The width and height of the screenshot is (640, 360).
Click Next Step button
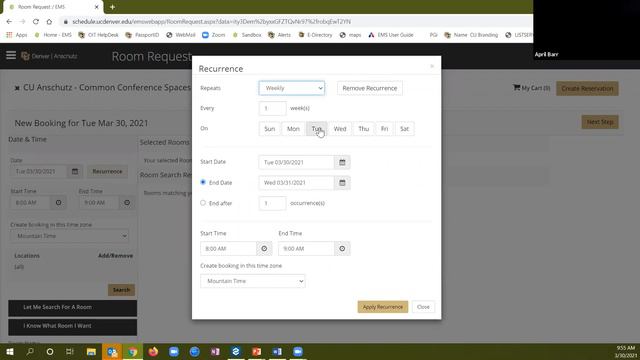tap(600, 122)
